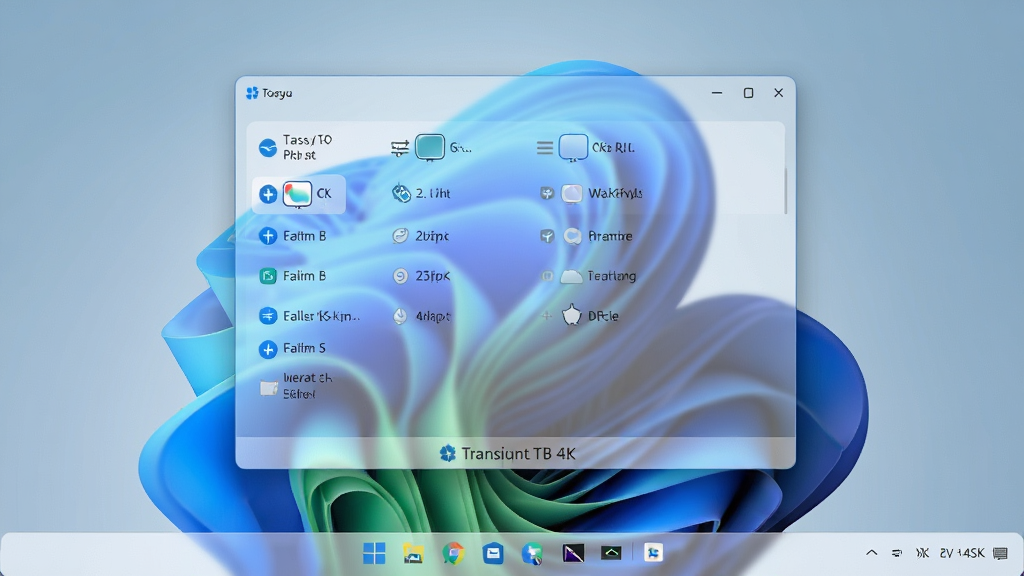Select the 2. l7ht text entry

pos(433,193)
